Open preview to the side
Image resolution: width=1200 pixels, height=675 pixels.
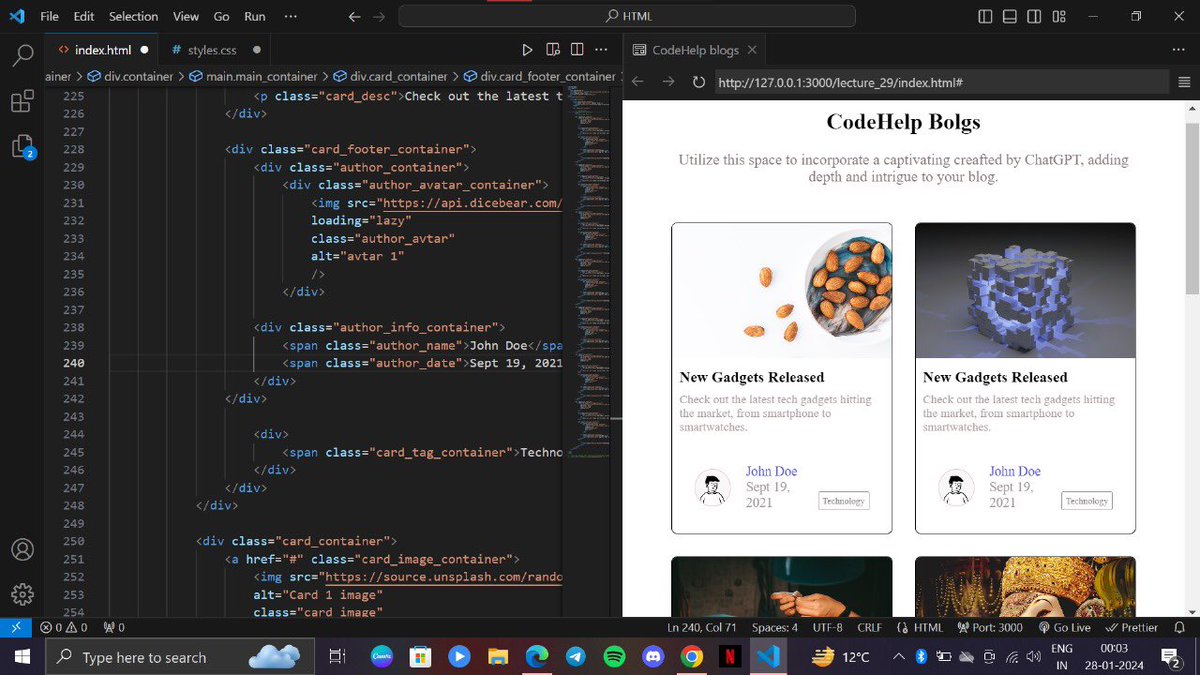pos(553,49)
